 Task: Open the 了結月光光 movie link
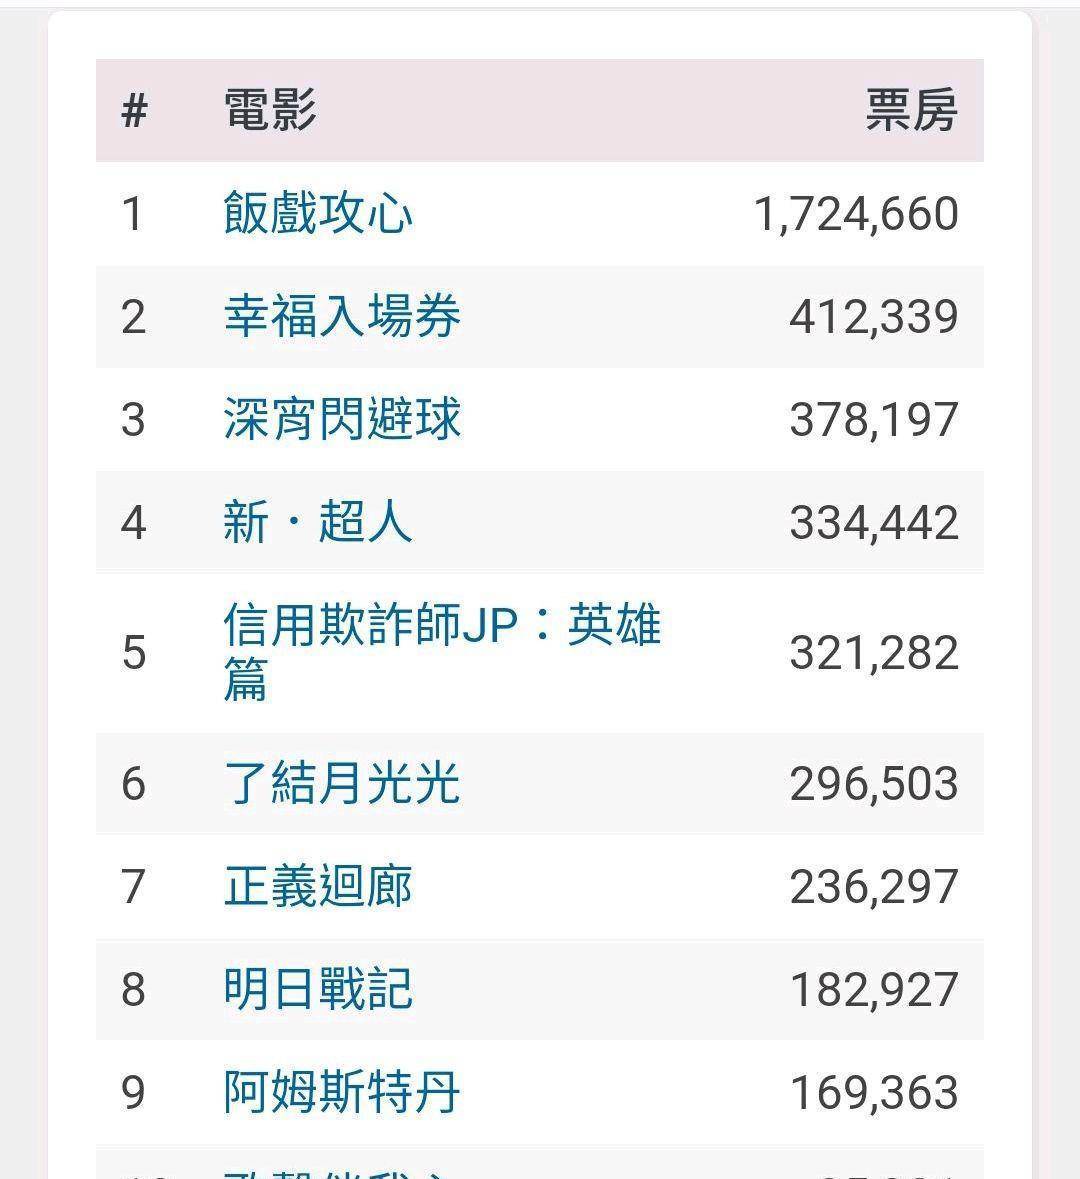tap(342, 783)
